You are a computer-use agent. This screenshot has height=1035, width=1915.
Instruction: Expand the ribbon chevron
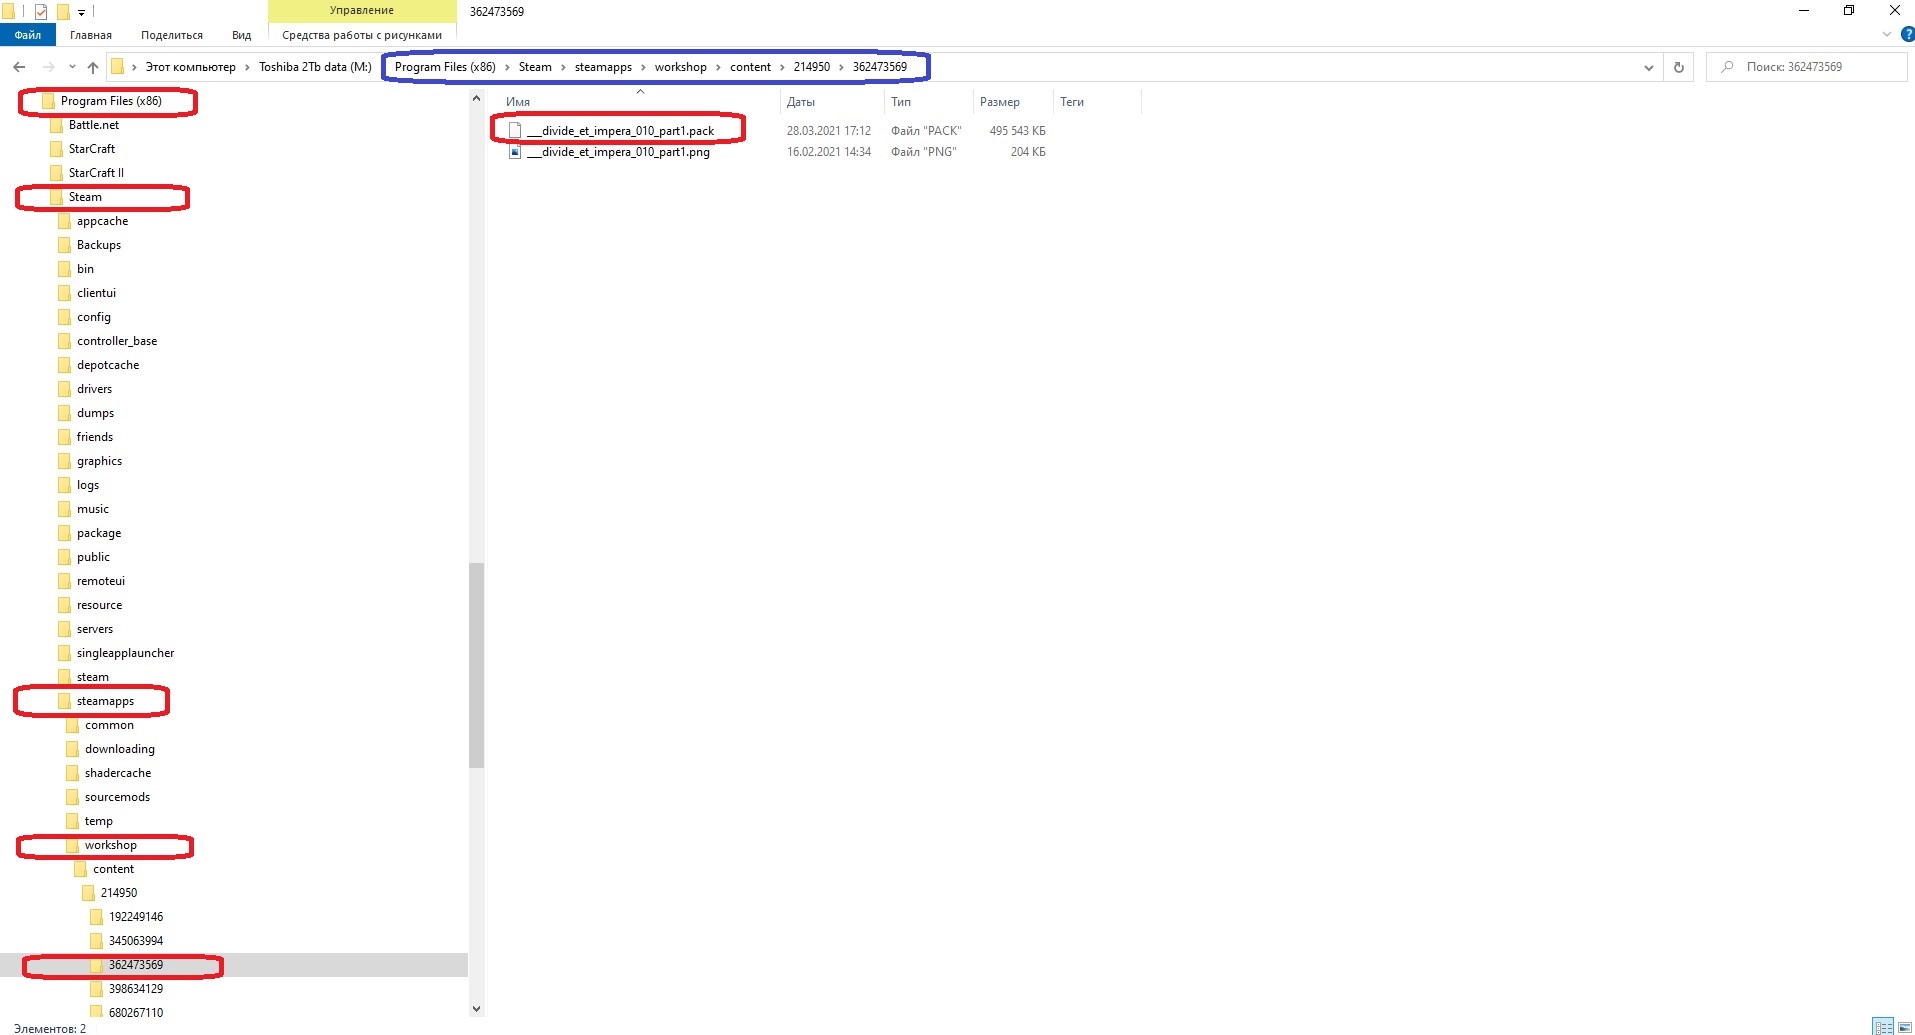[x=1887, y=34]
